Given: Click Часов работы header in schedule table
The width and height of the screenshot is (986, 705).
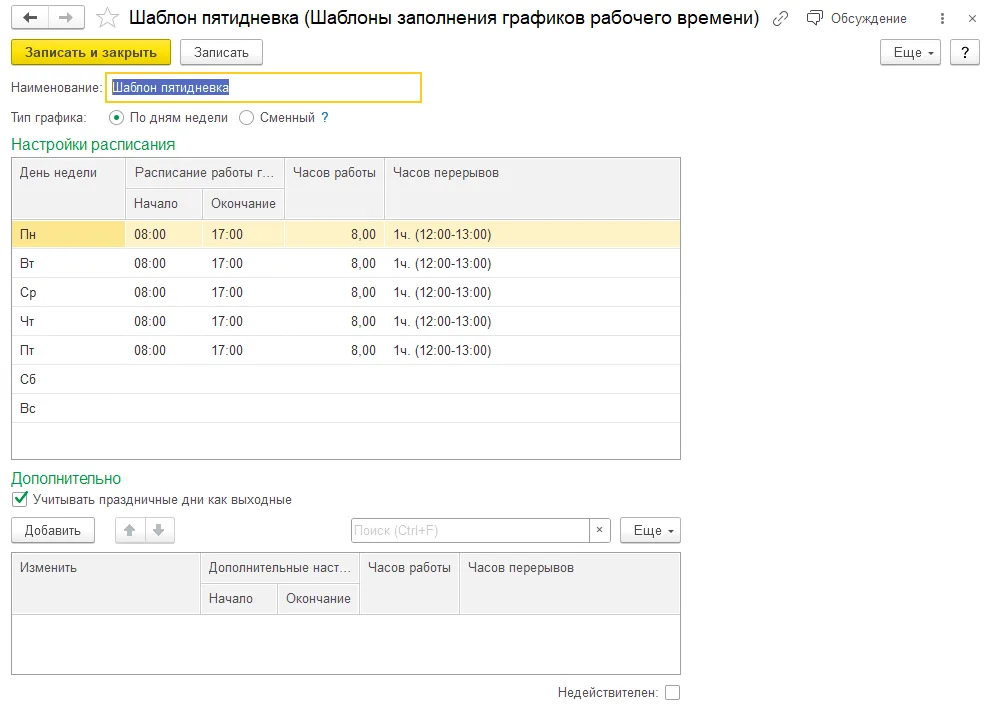Looking at the screenshot, I should tap(335, 188).
